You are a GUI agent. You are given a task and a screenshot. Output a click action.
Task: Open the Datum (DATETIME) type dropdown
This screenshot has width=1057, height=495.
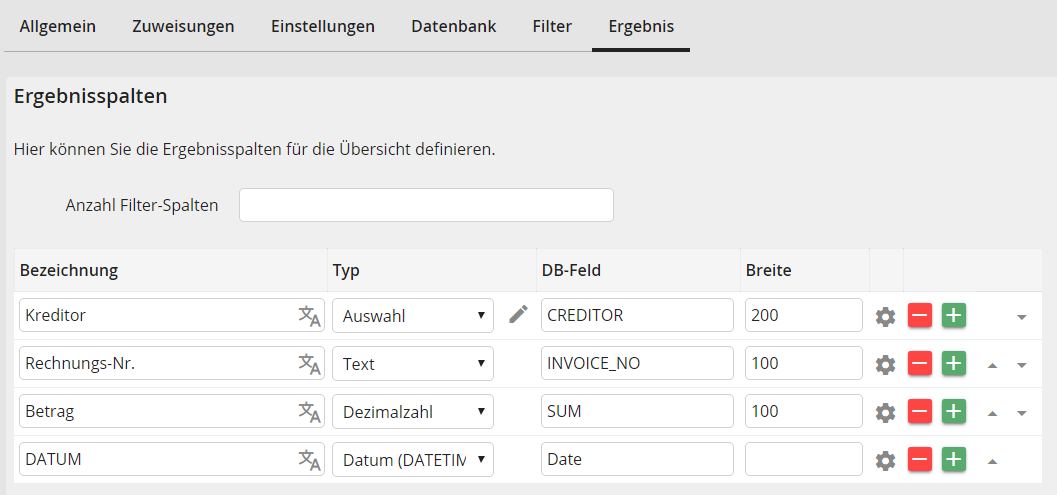(x=412, y=460)
